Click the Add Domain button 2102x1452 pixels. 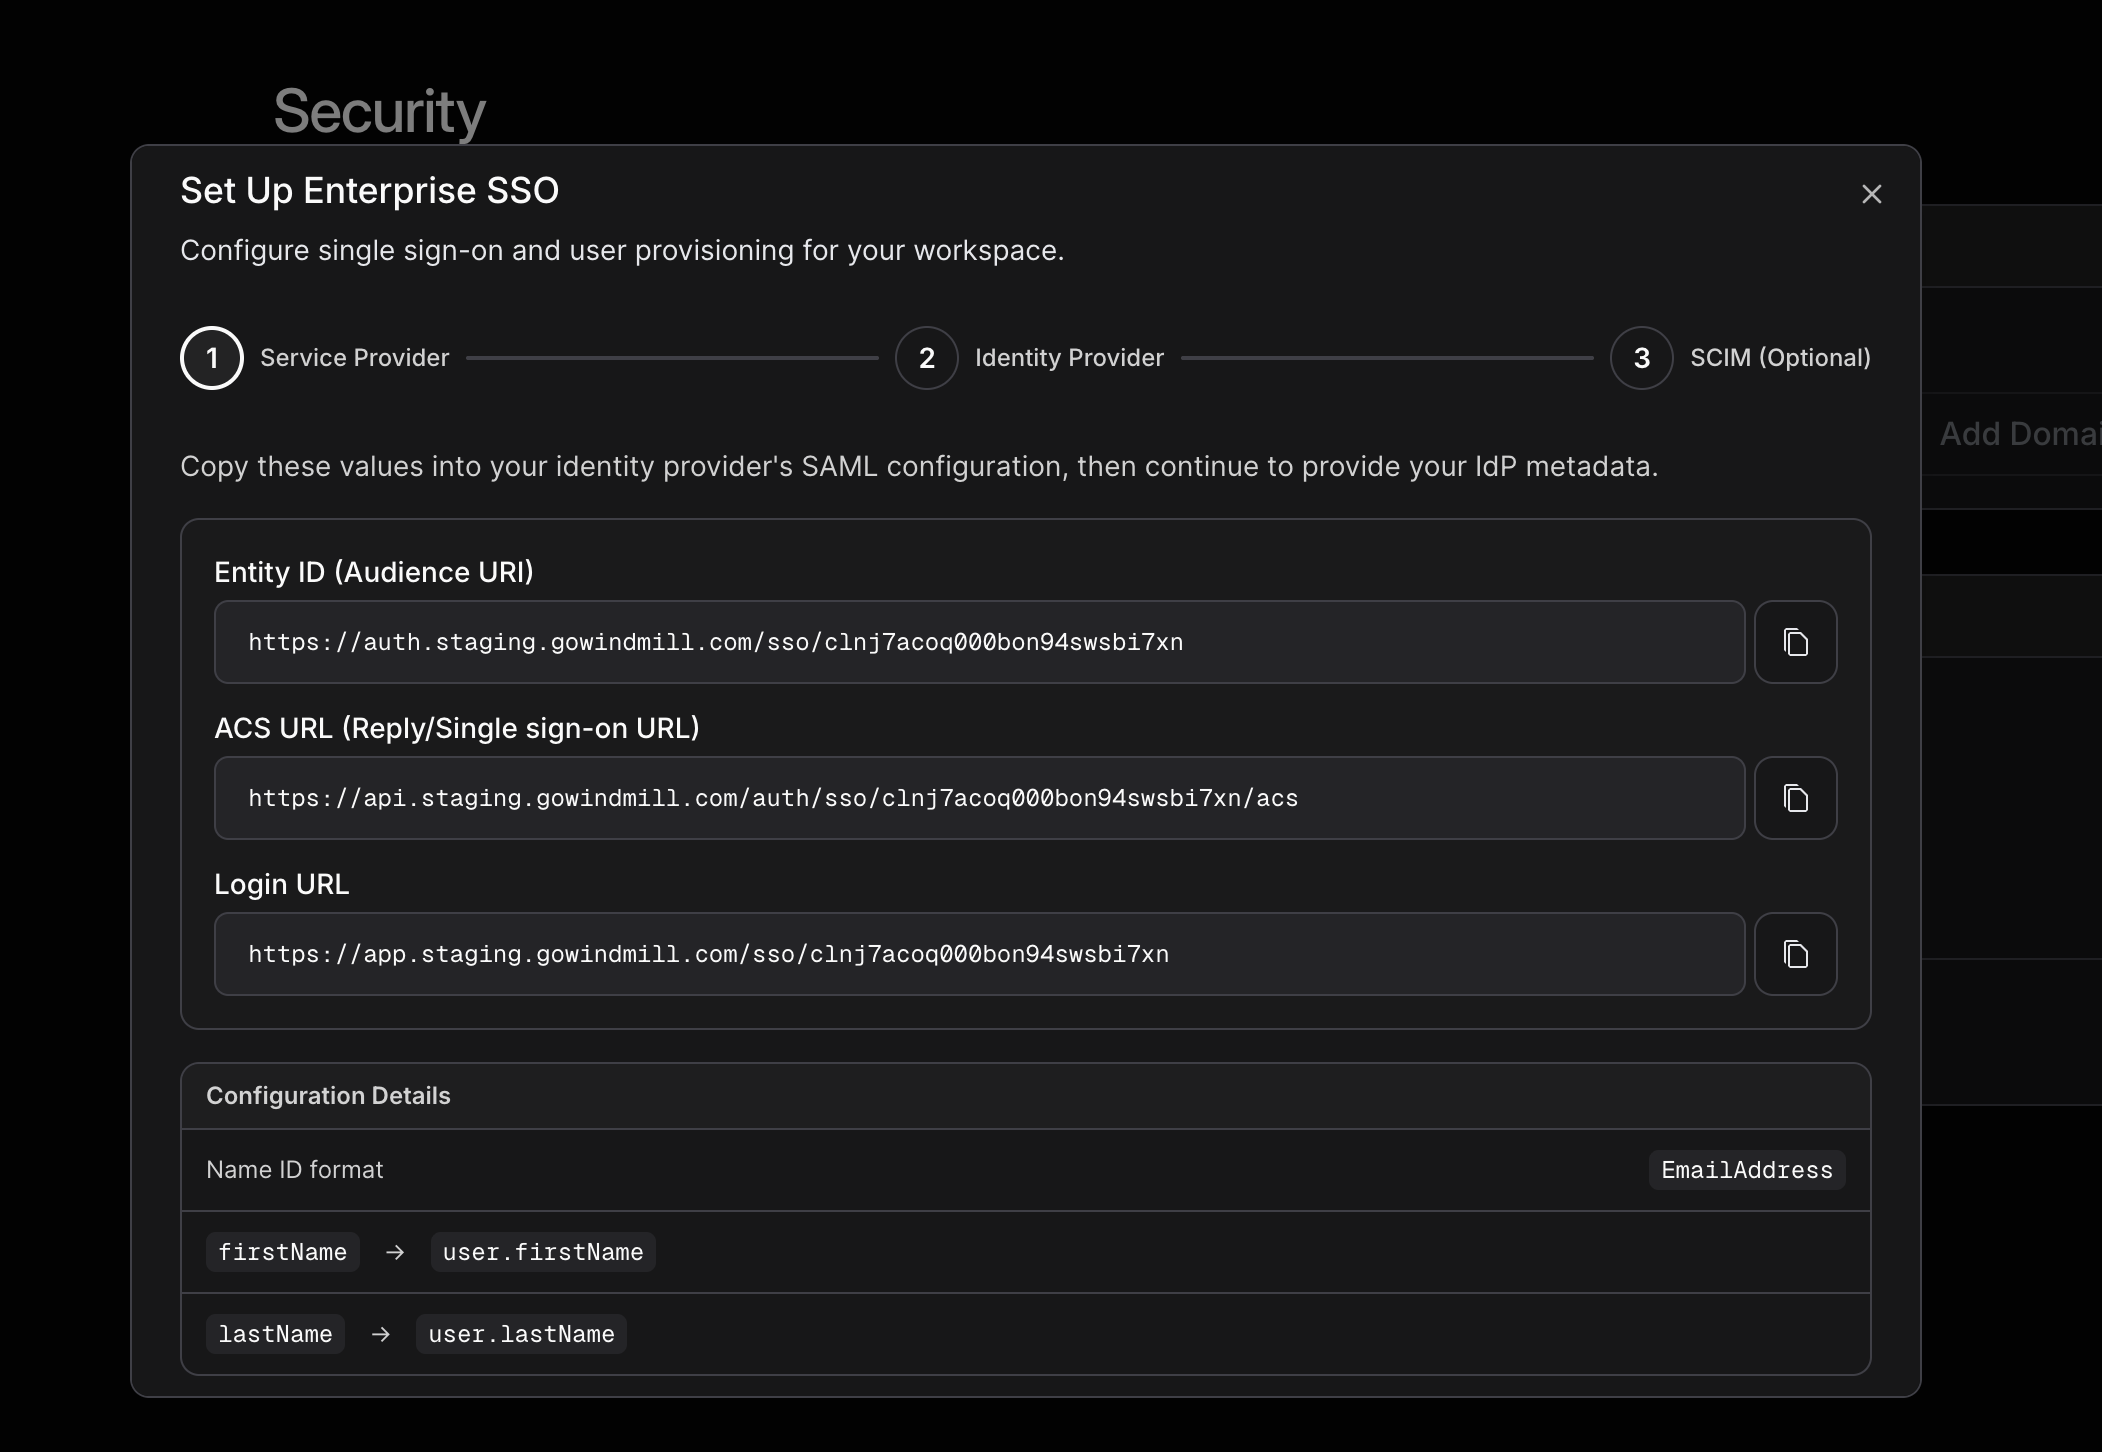coord(2020,433)
